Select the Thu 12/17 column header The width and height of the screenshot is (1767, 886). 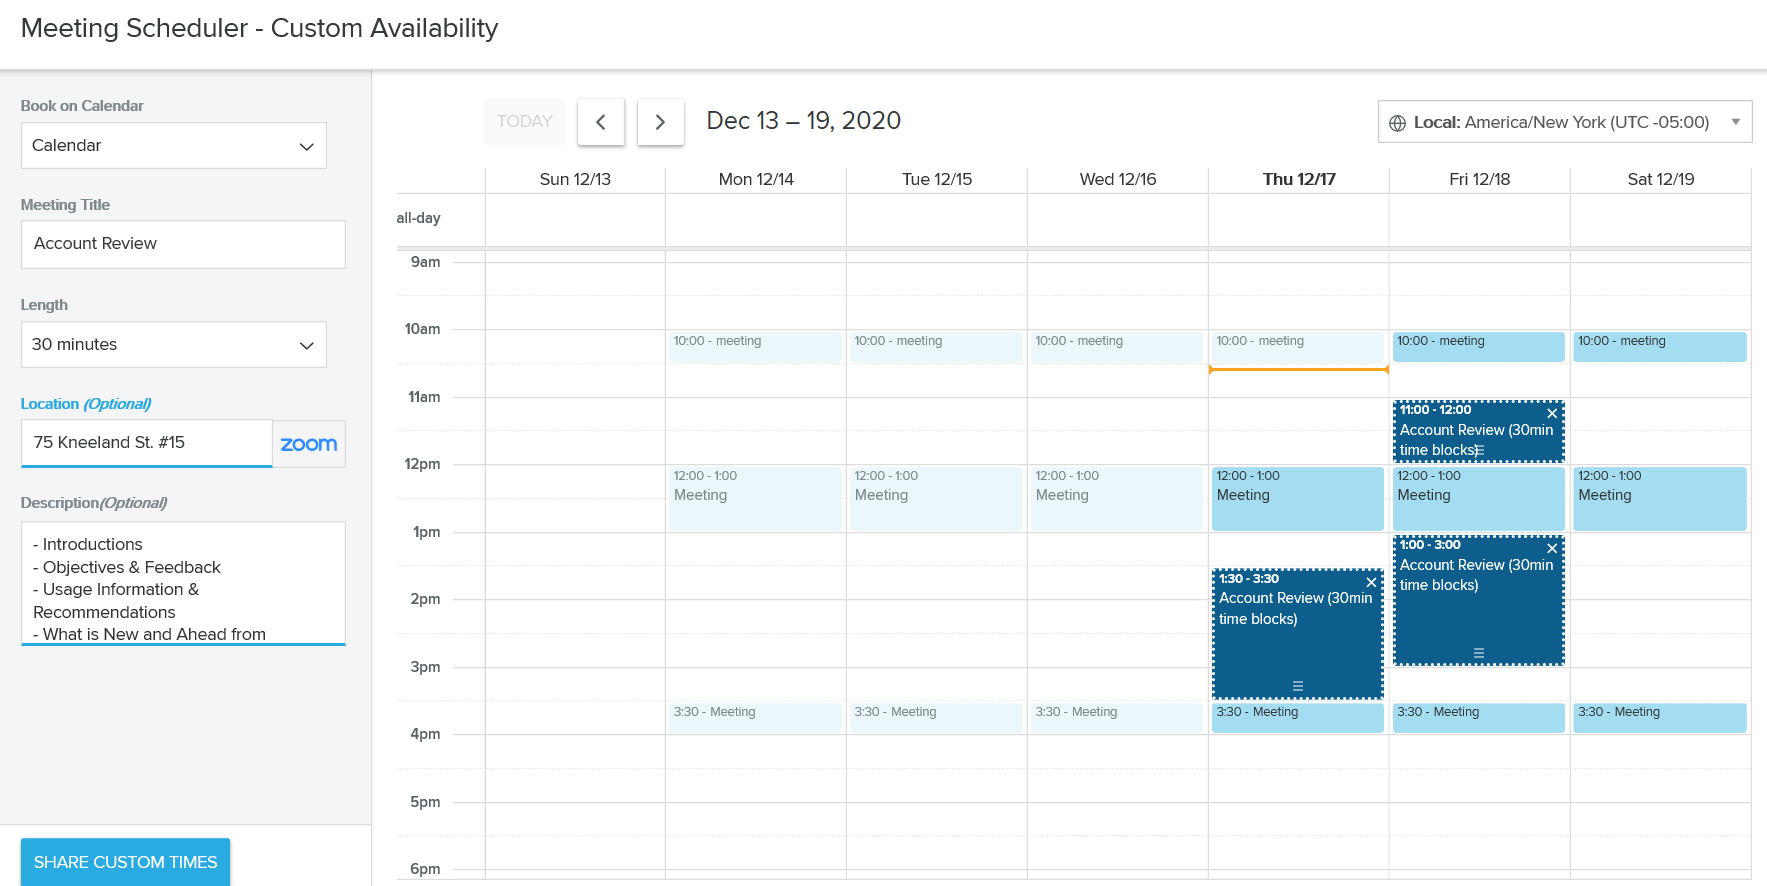point(1298,179)
